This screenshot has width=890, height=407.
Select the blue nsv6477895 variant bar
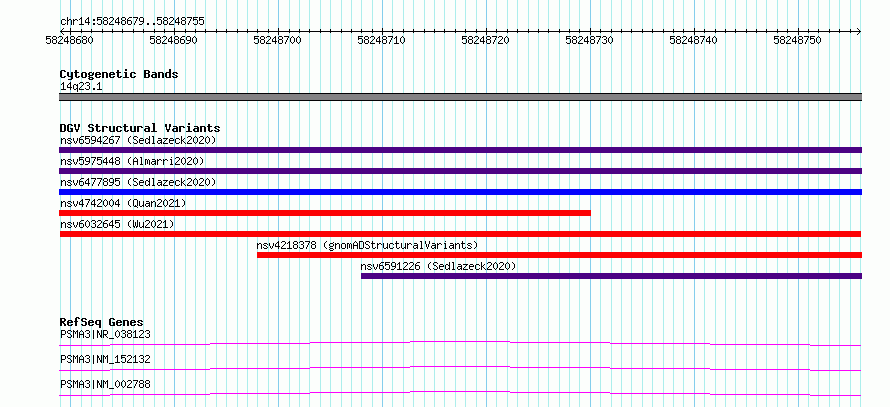pos(460,192)
